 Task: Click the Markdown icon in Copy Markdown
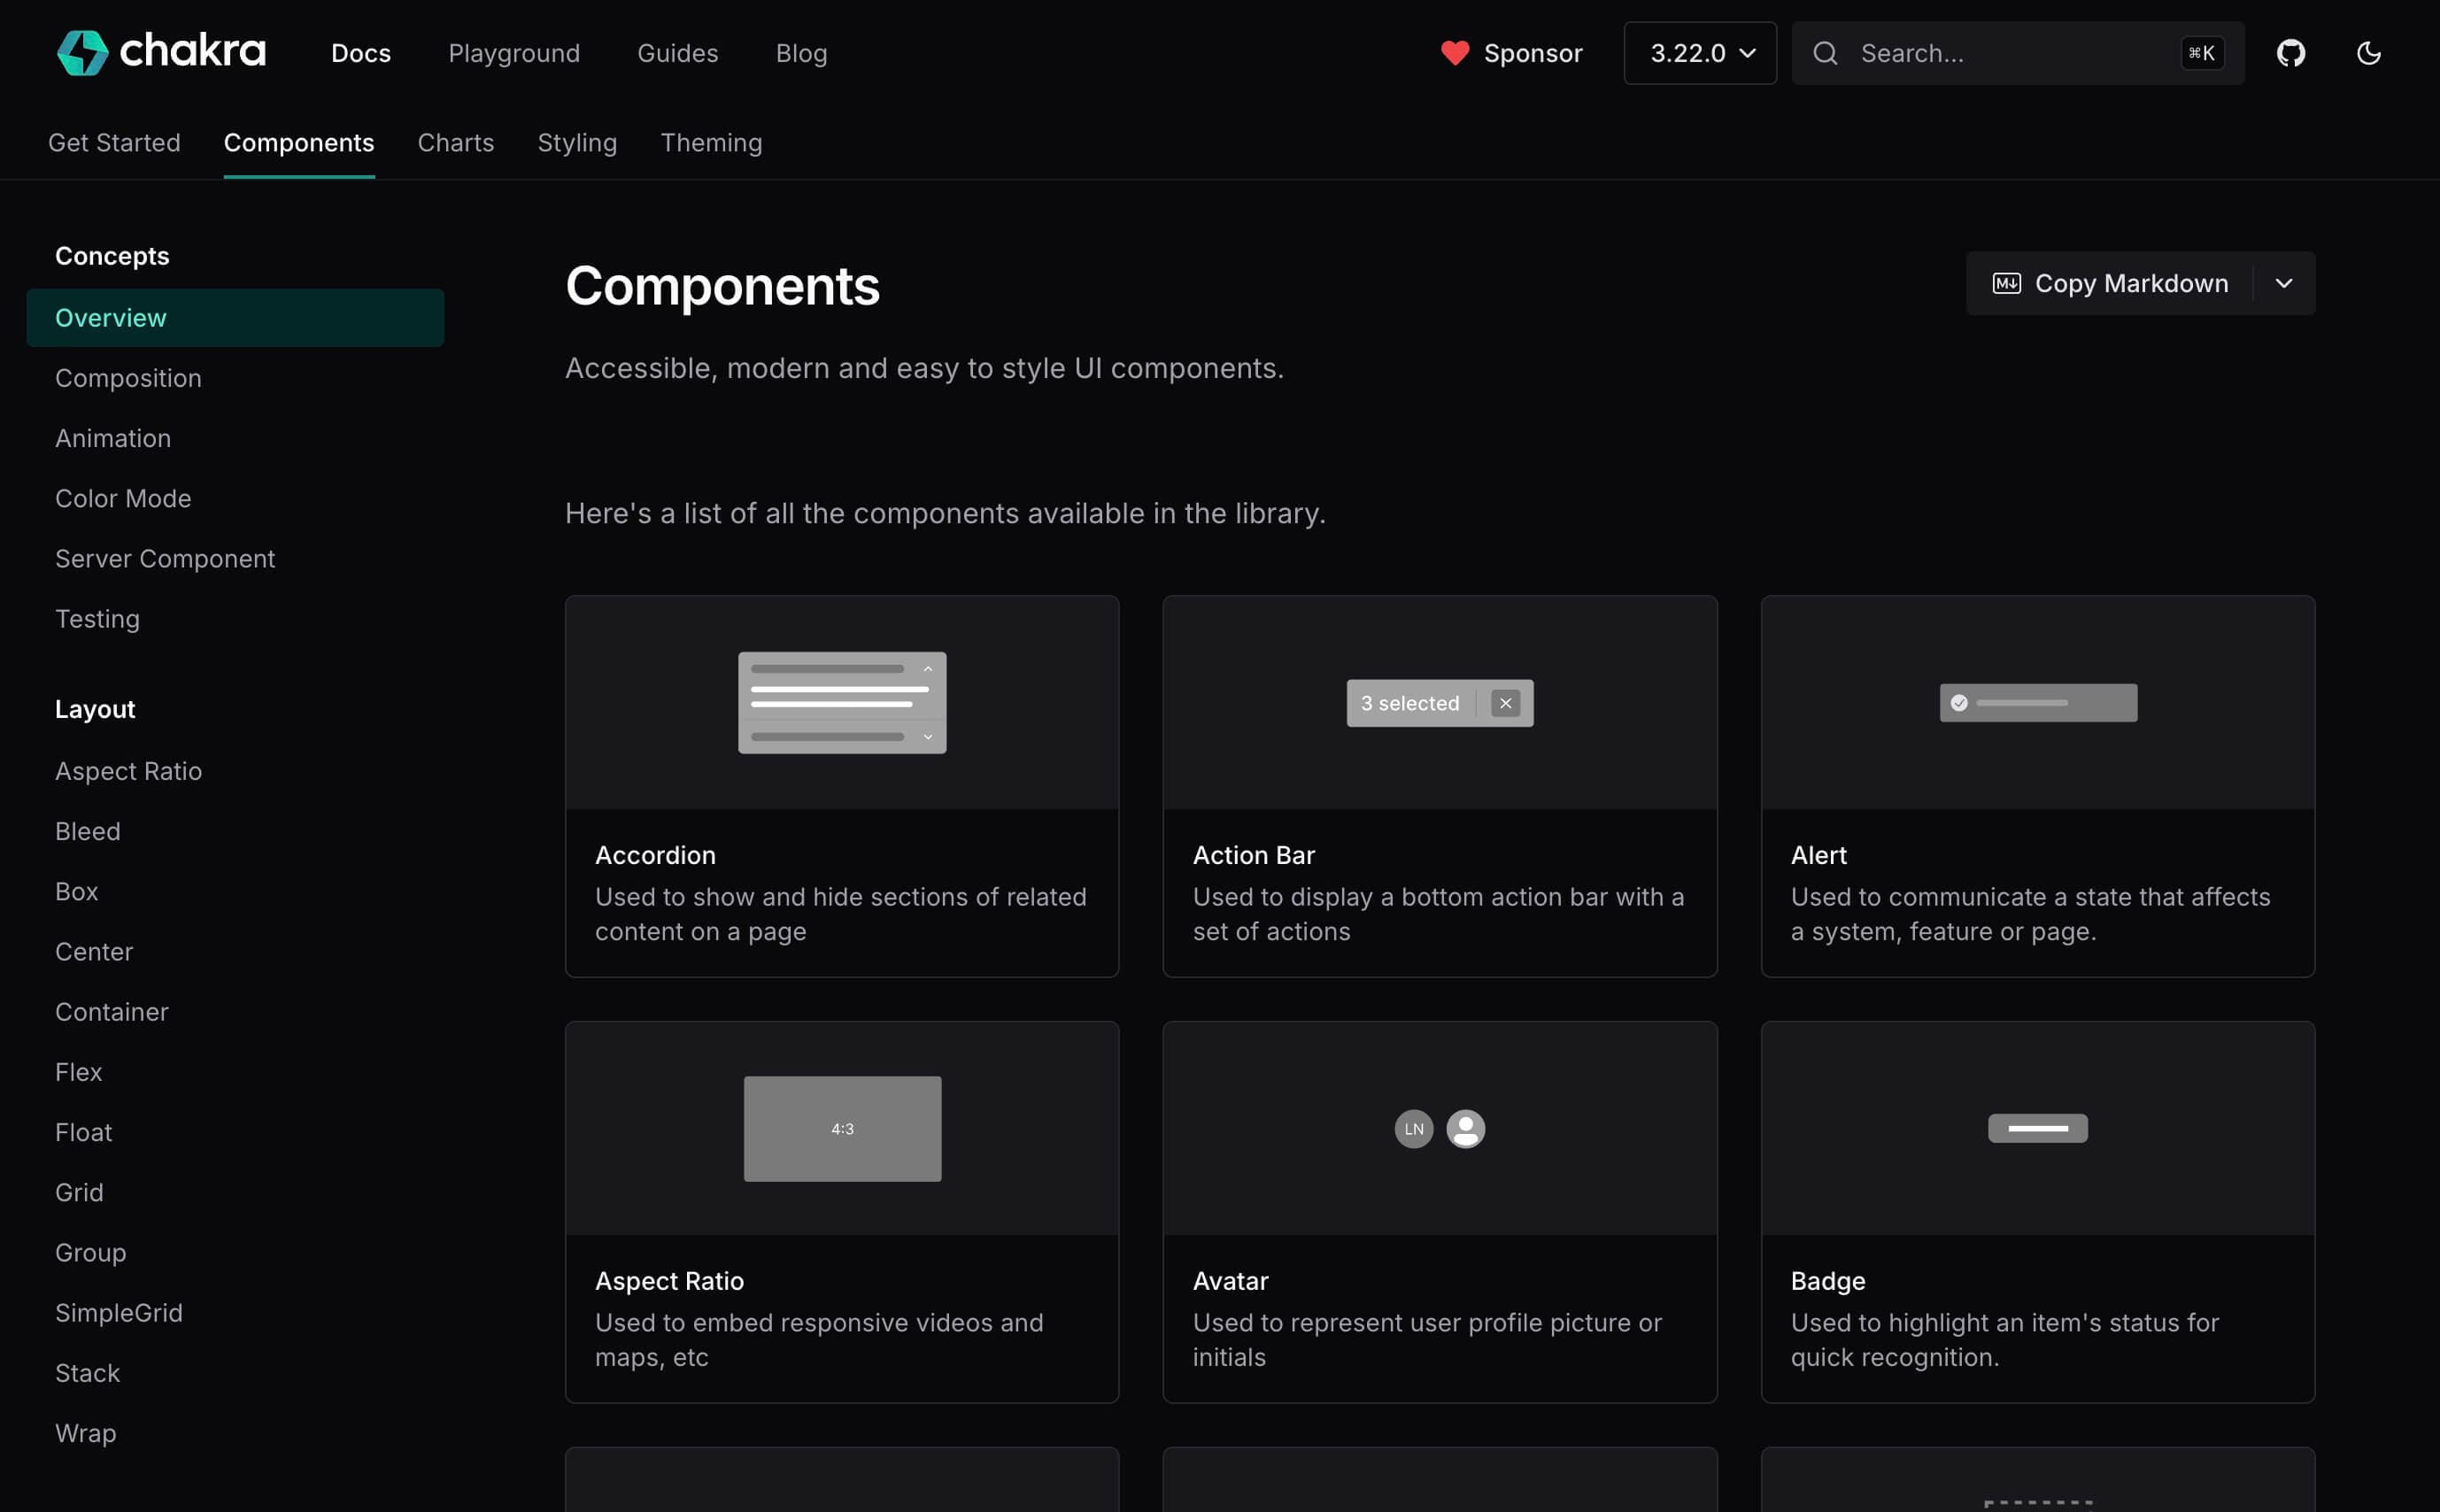click(2006, 283)
